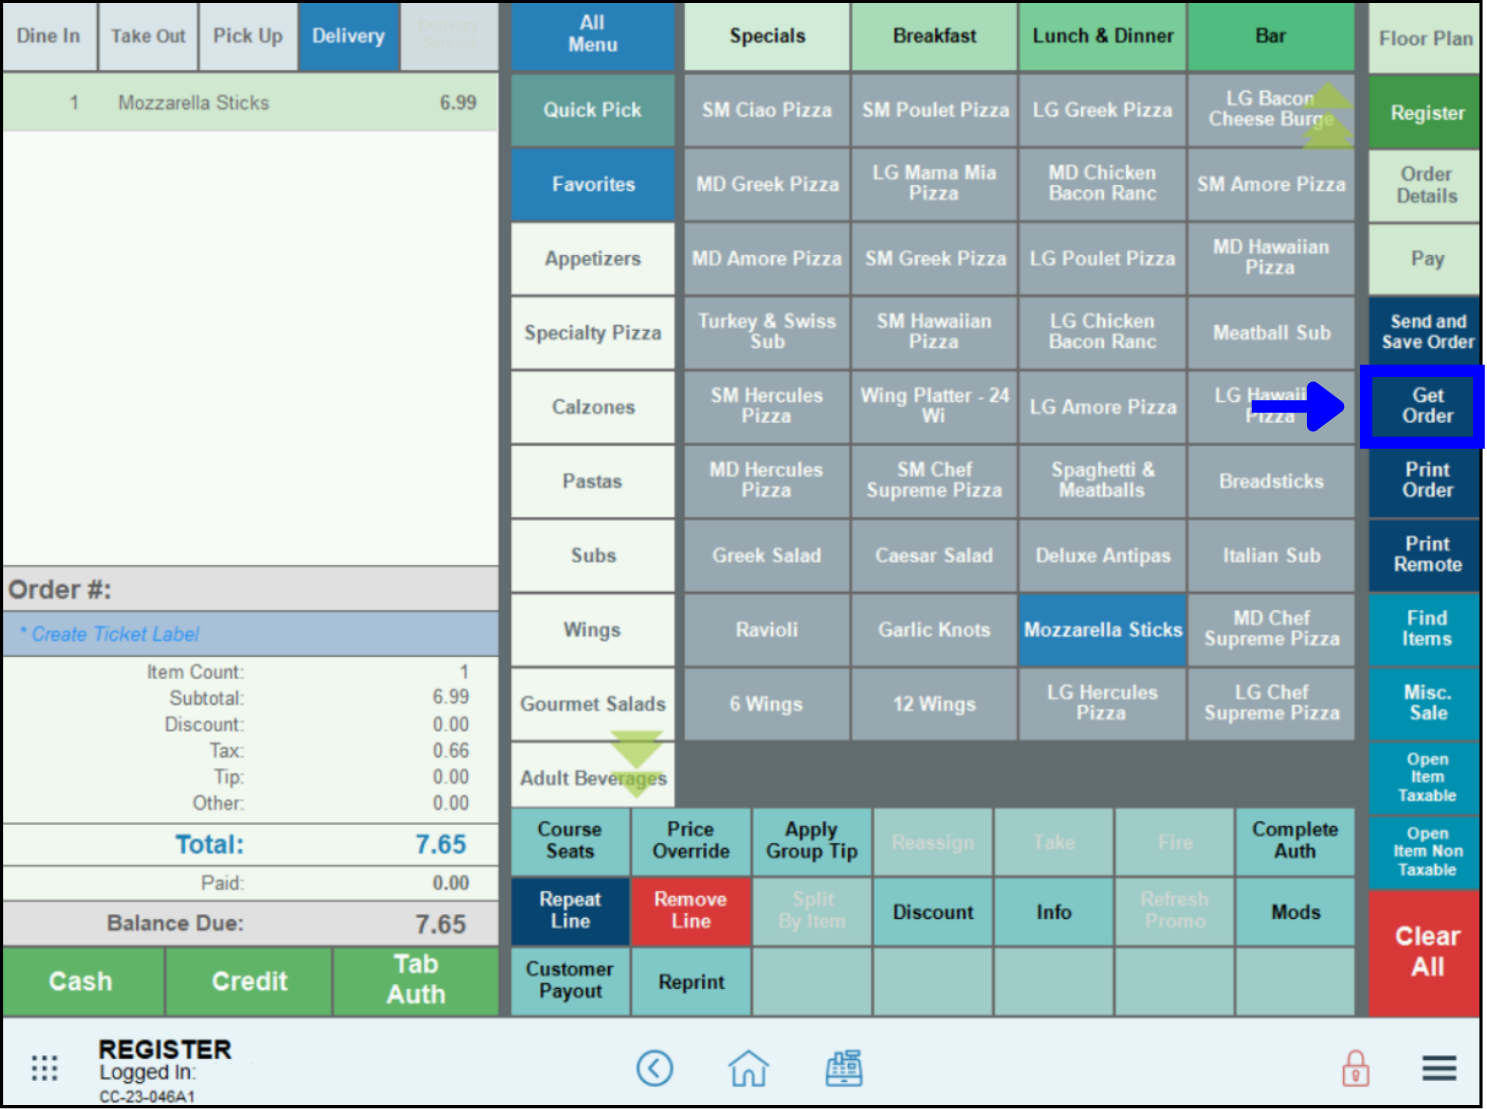This screenshot has height=1109, width=1487.
Task: Expand the Gourmet Salads category
Action: 593,704
